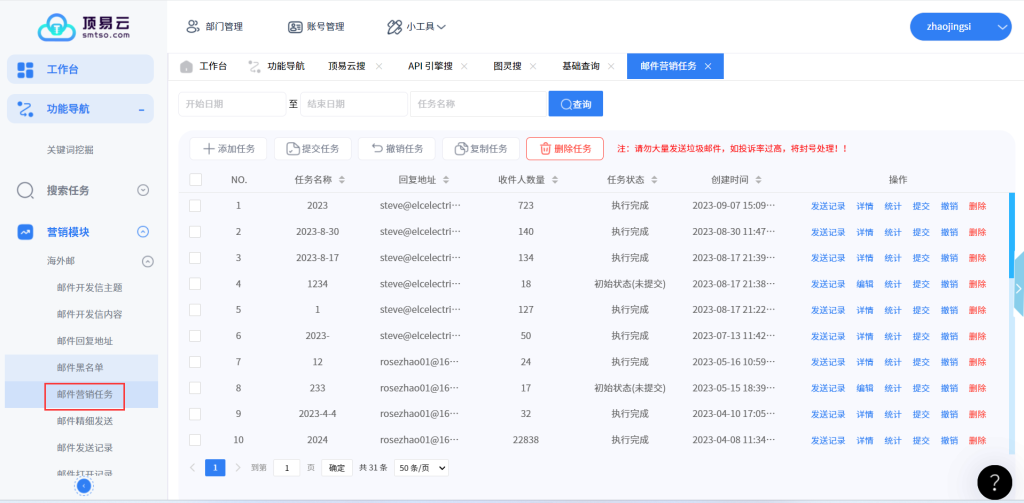This screenshot has height=503, width=1024.
Task: Open the 50条/页 page size dropdown
Action: 422,467
